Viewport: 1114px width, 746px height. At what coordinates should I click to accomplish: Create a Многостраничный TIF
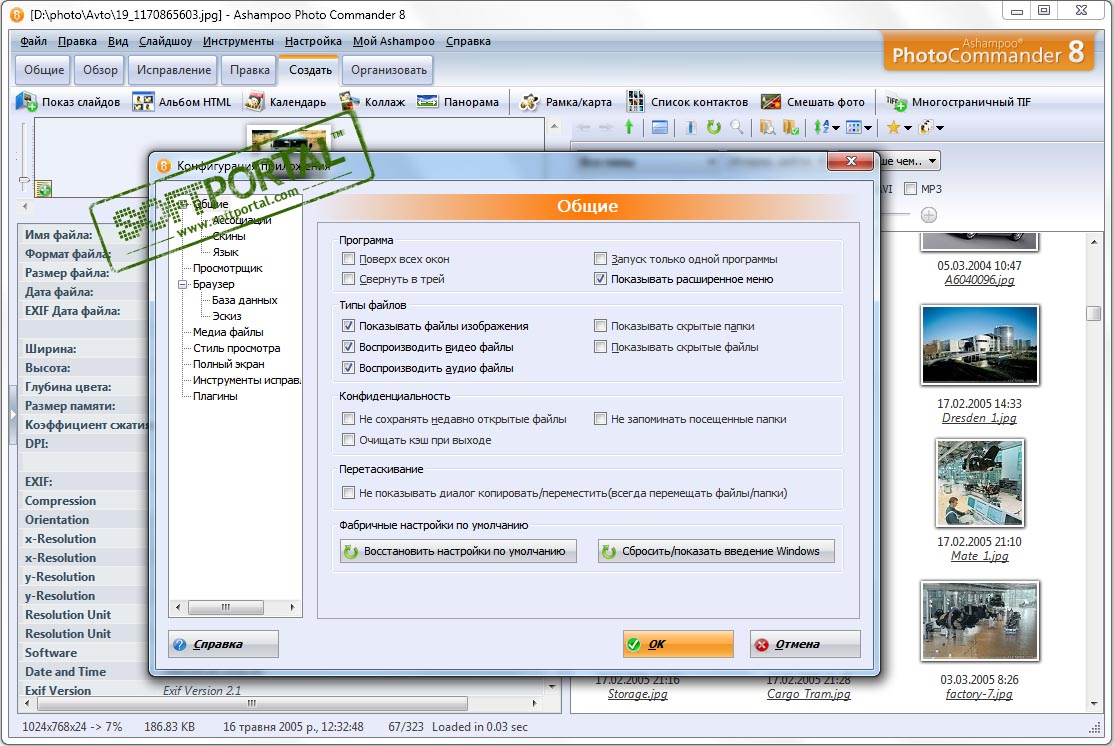tap(958, 102)
